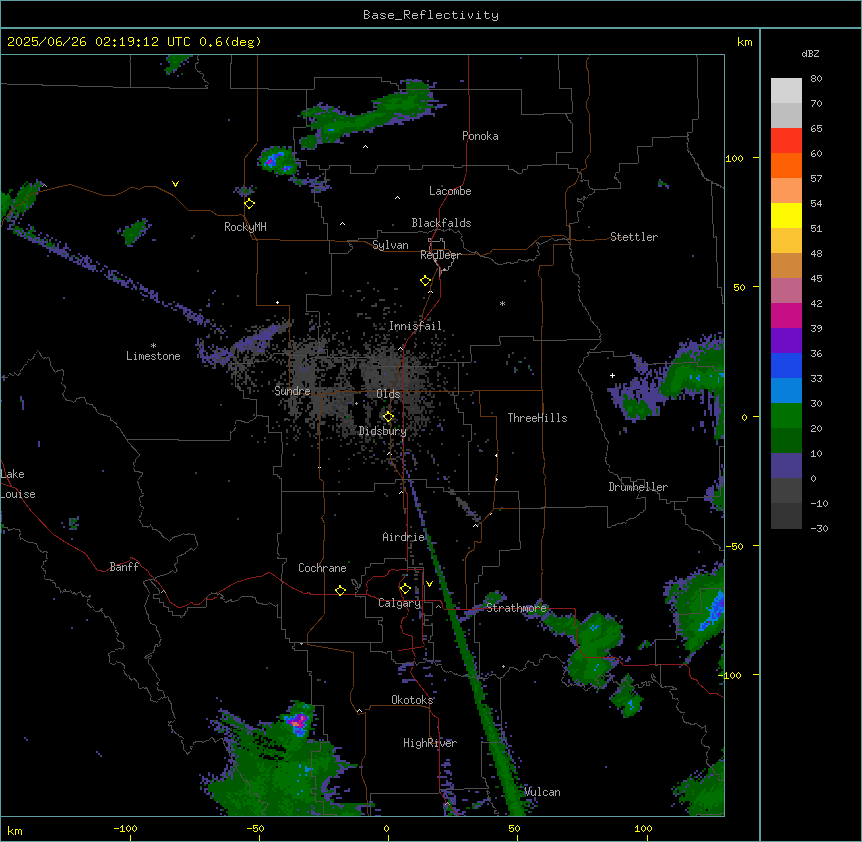The width and height of the screenshot is (862, 842).
Task: Select the Lake Louise label
Action: (18, 484)
